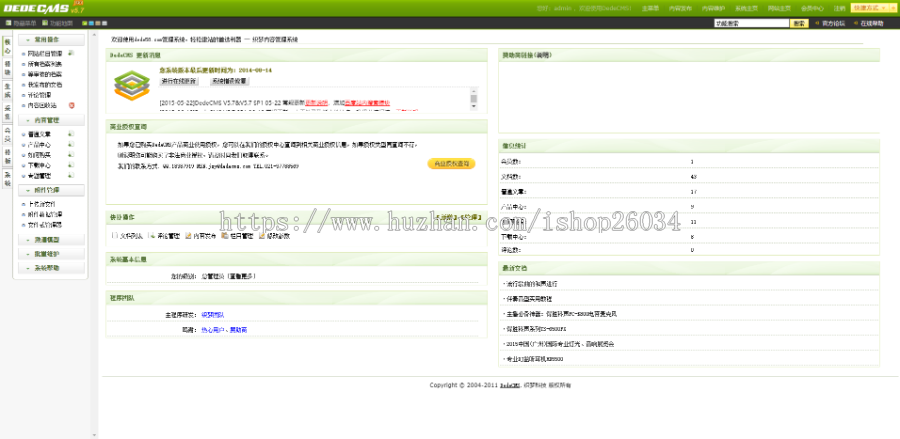
Task: Choose the blue skin color square
Action: [91, 24]
